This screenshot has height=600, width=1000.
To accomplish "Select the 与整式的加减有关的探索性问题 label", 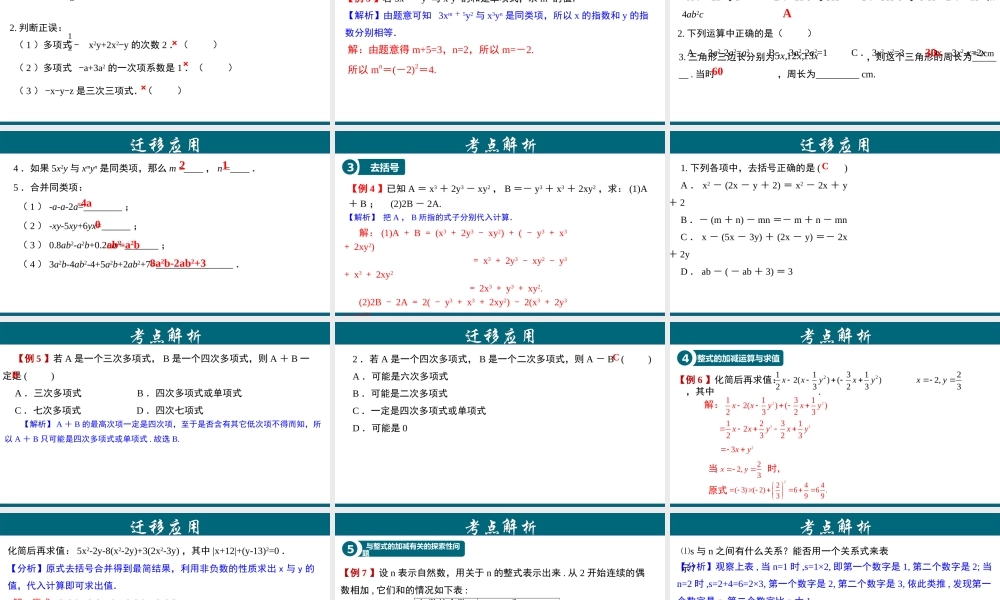I will 413,548.
